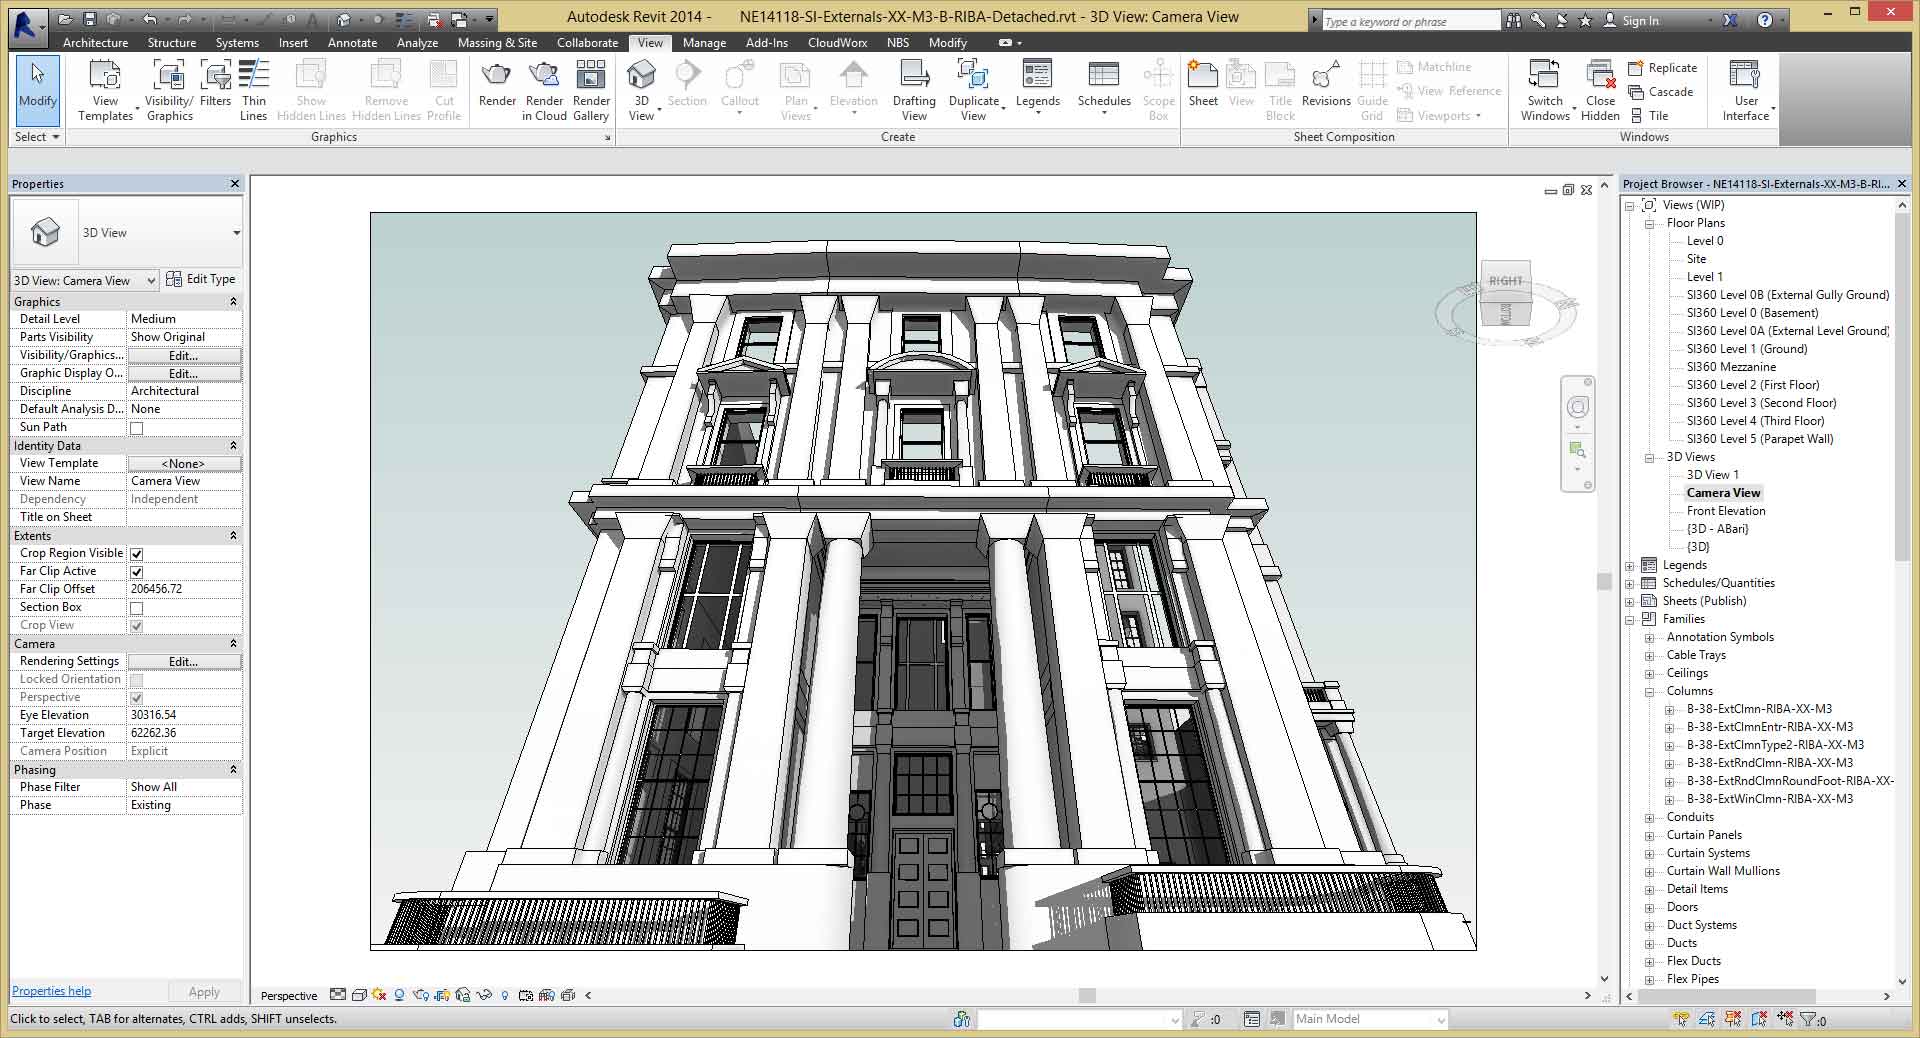
Task: Open the 3D View type selector dropdown
Action: [237, 232]
